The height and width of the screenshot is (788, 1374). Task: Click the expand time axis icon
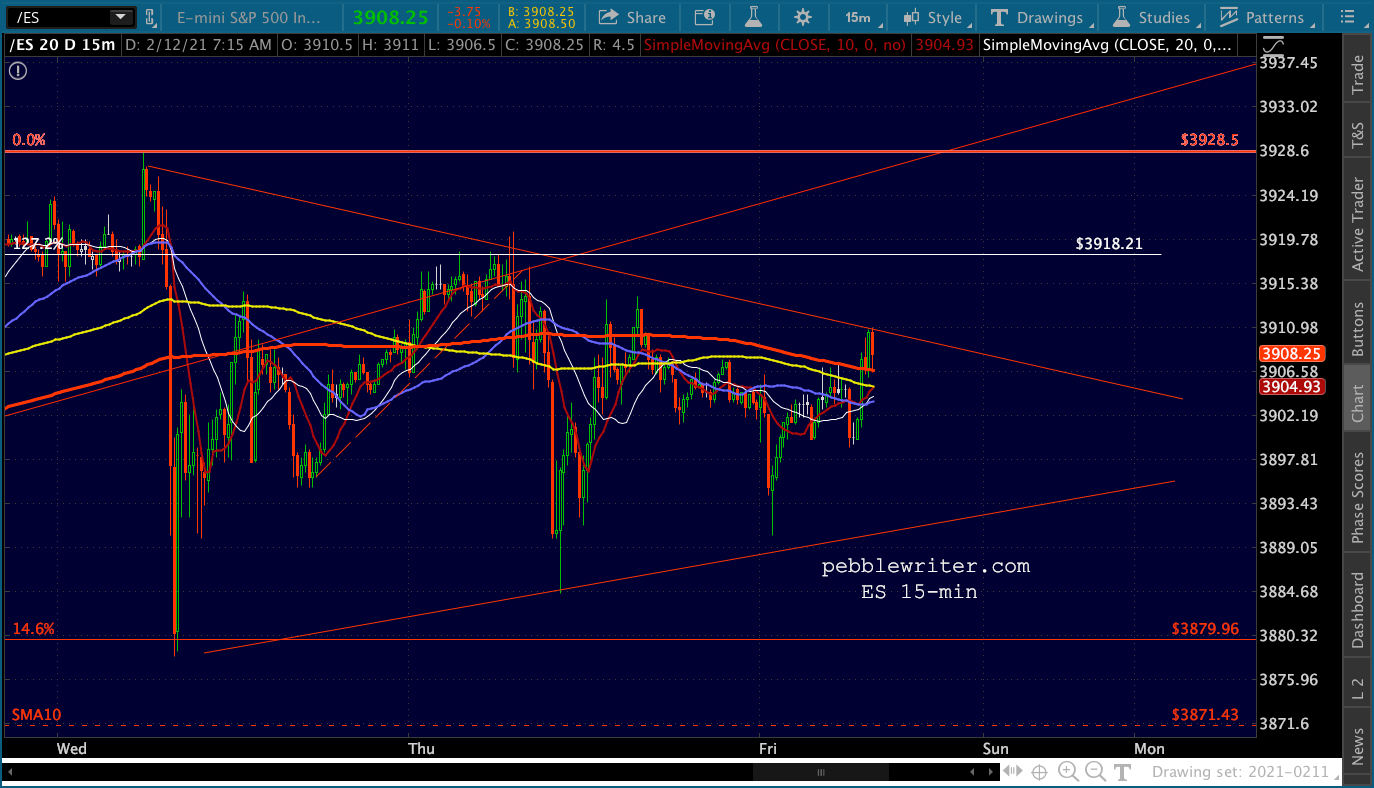coord(1013,772)
